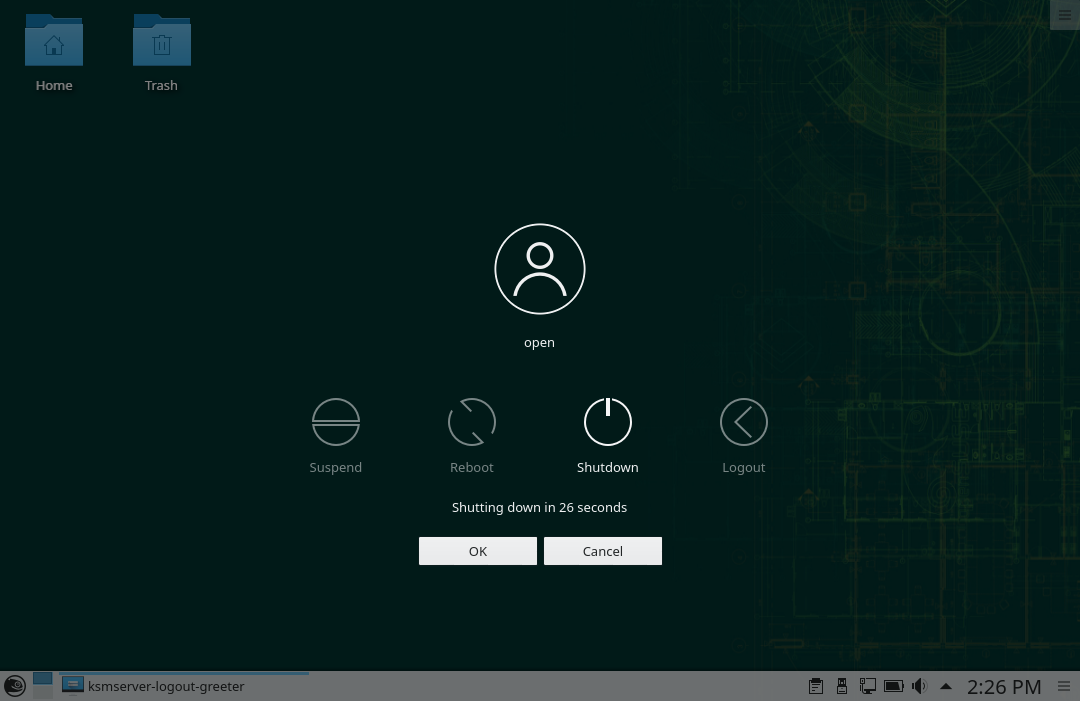Expand hidden system tray icons arrow

tap(946, 686)
